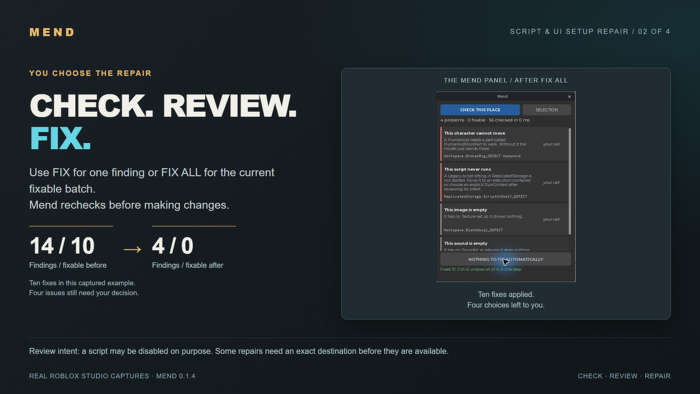Select the 'This script never runs' finding
The image size is (700, 394).
(504, 182)
